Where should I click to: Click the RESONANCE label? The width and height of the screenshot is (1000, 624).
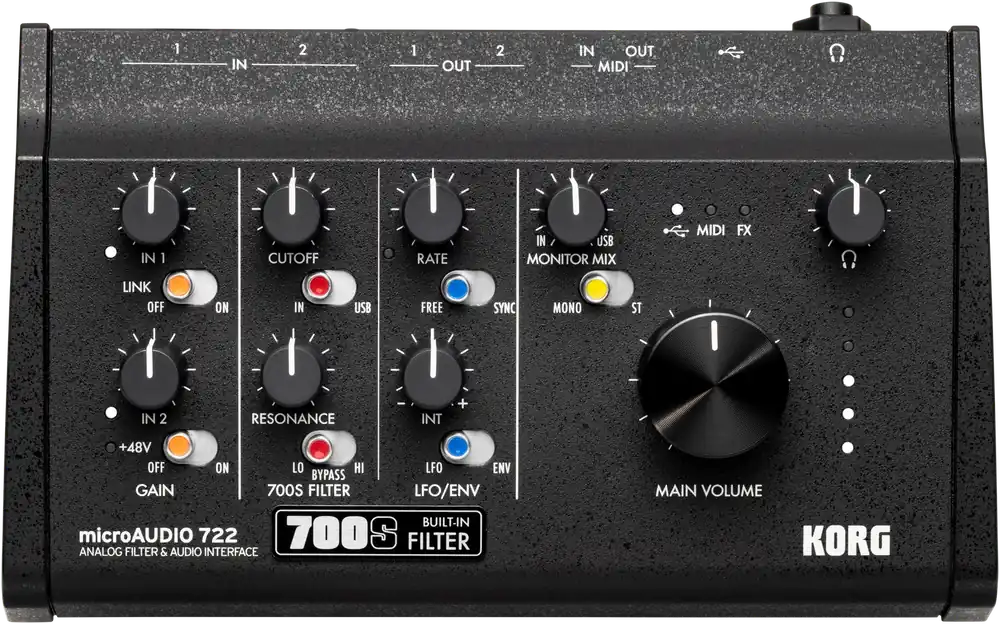click(x=293, y=419)
